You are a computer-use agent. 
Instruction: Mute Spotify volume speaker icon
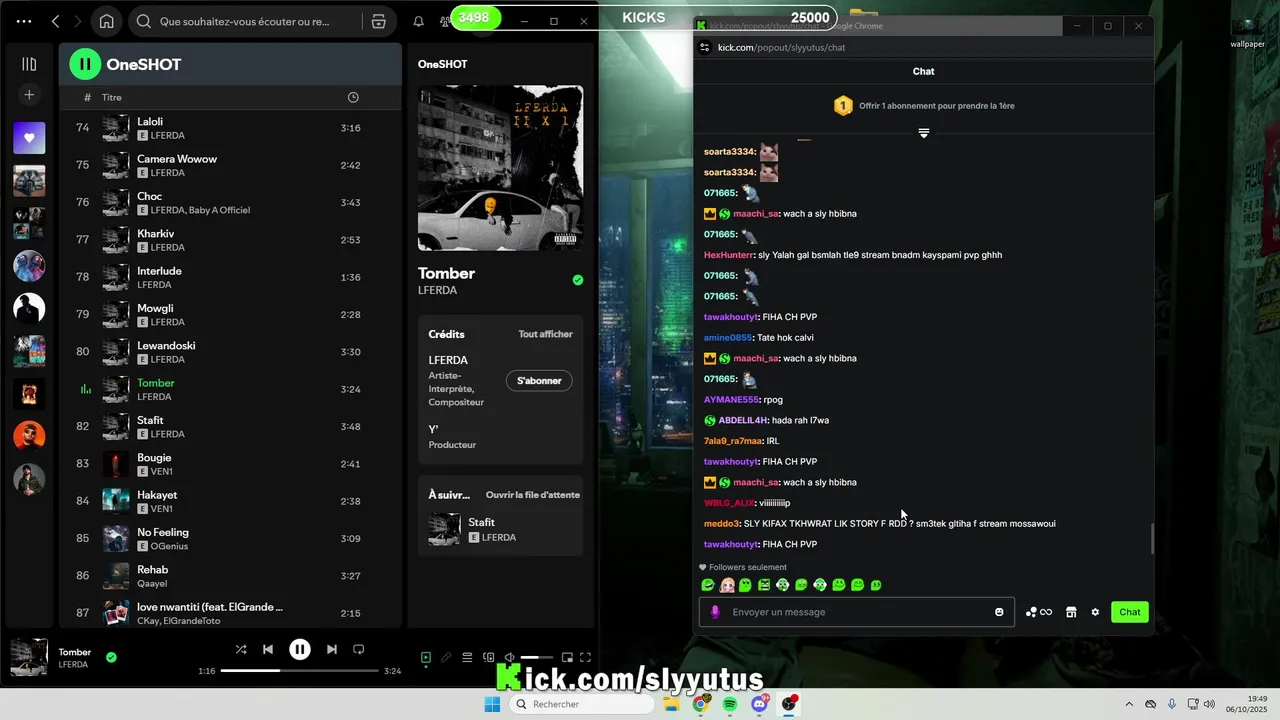(508, 657)
